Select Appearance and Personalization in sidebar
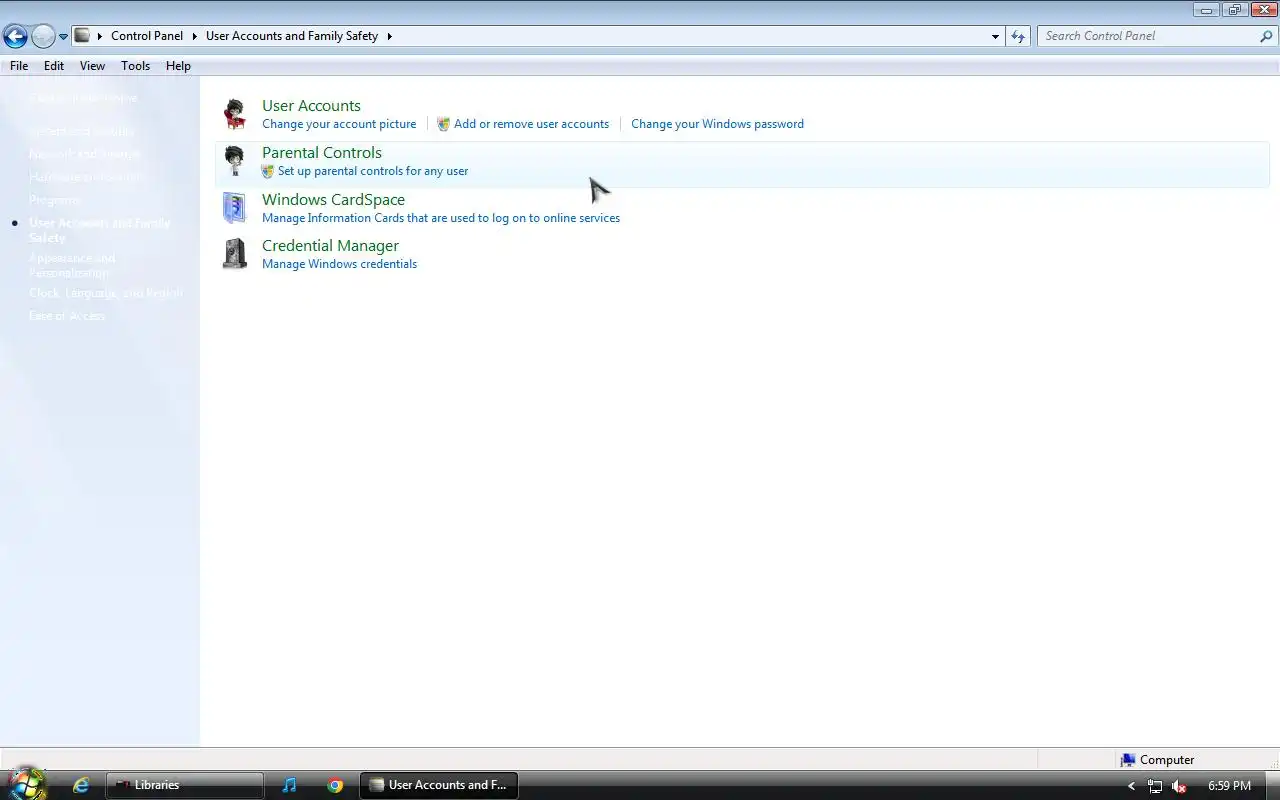1280x800 pixels. click(x=72, y=265)
